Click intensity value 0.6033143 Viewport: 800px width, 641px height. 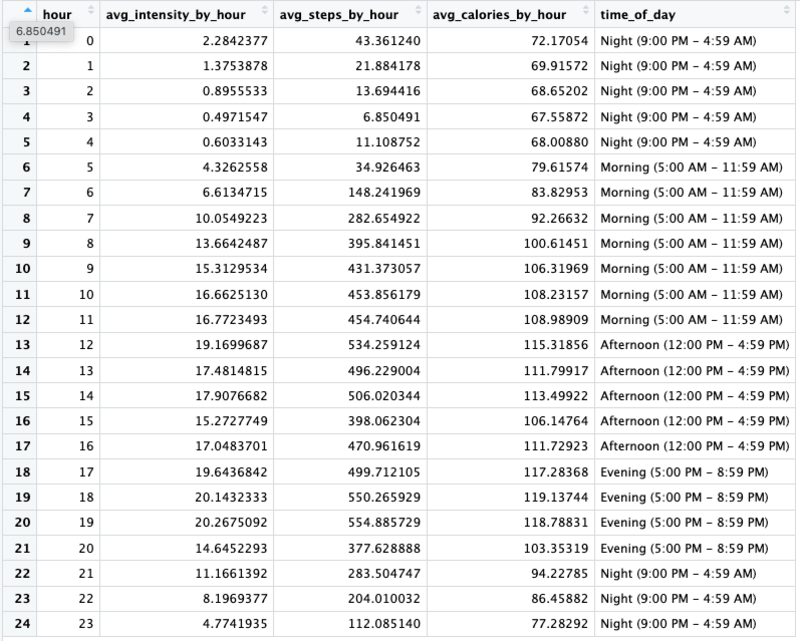pos(235,142)
